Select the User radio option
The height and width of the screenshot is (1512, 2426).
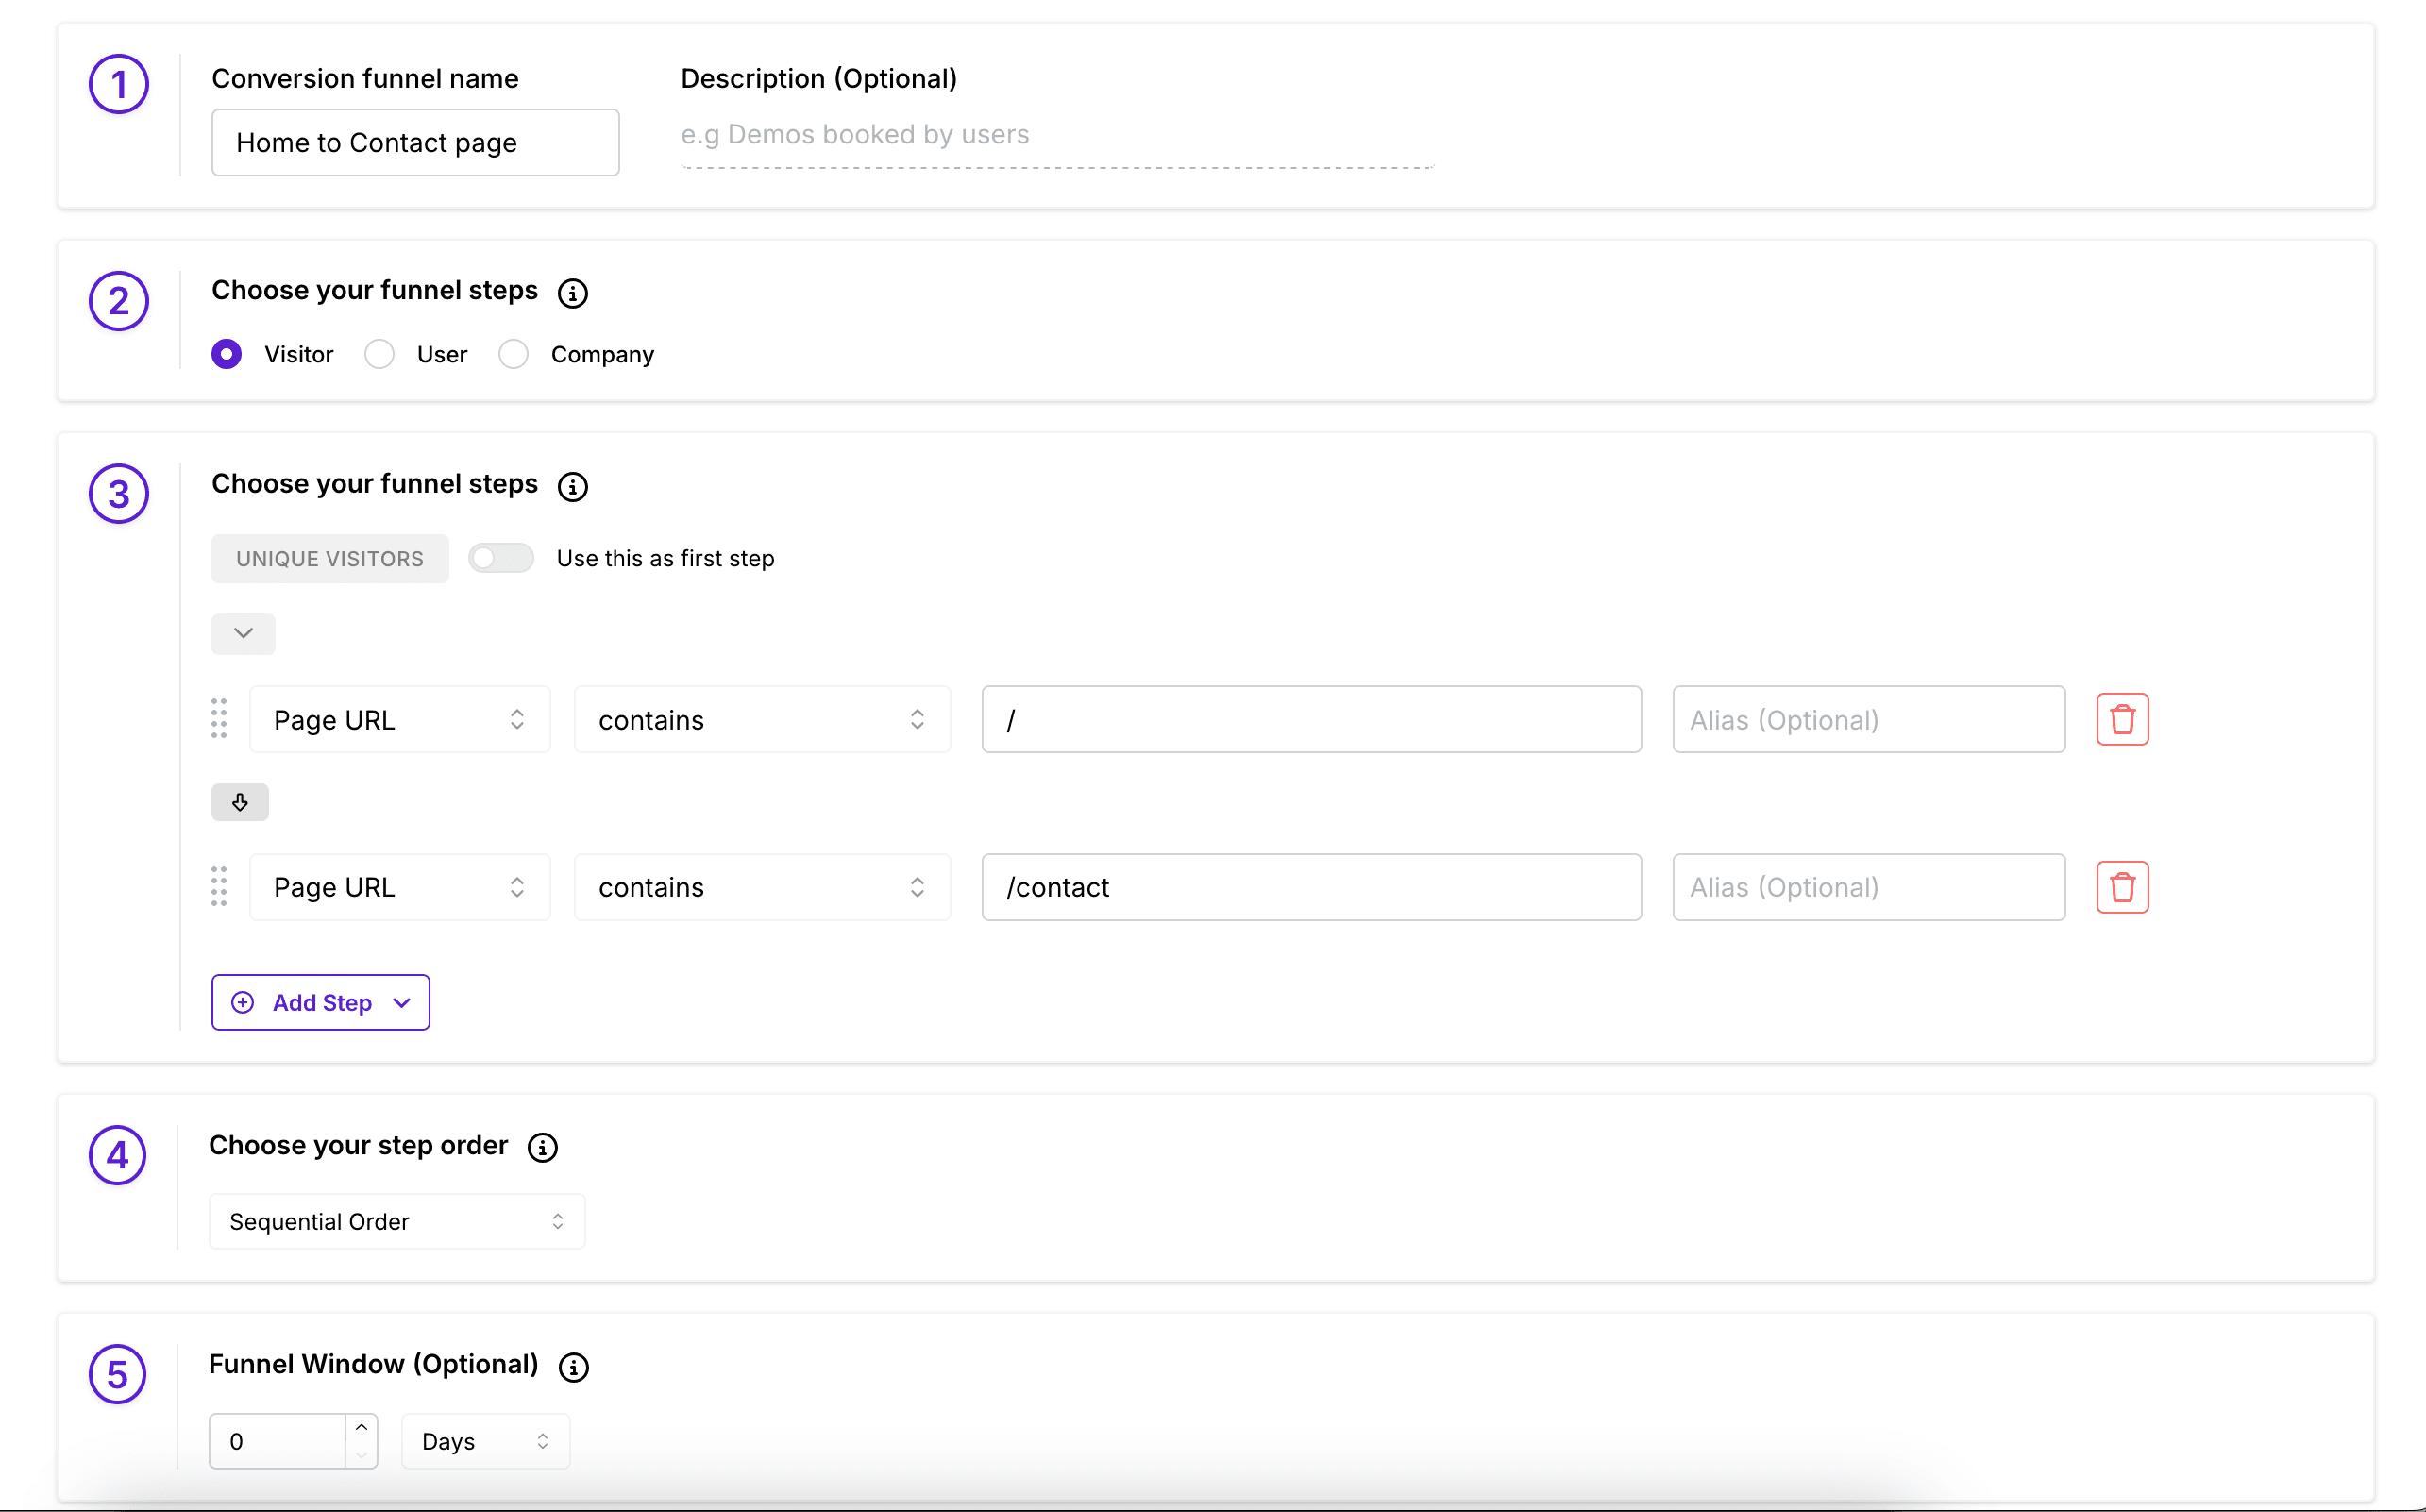coord(379,354)
